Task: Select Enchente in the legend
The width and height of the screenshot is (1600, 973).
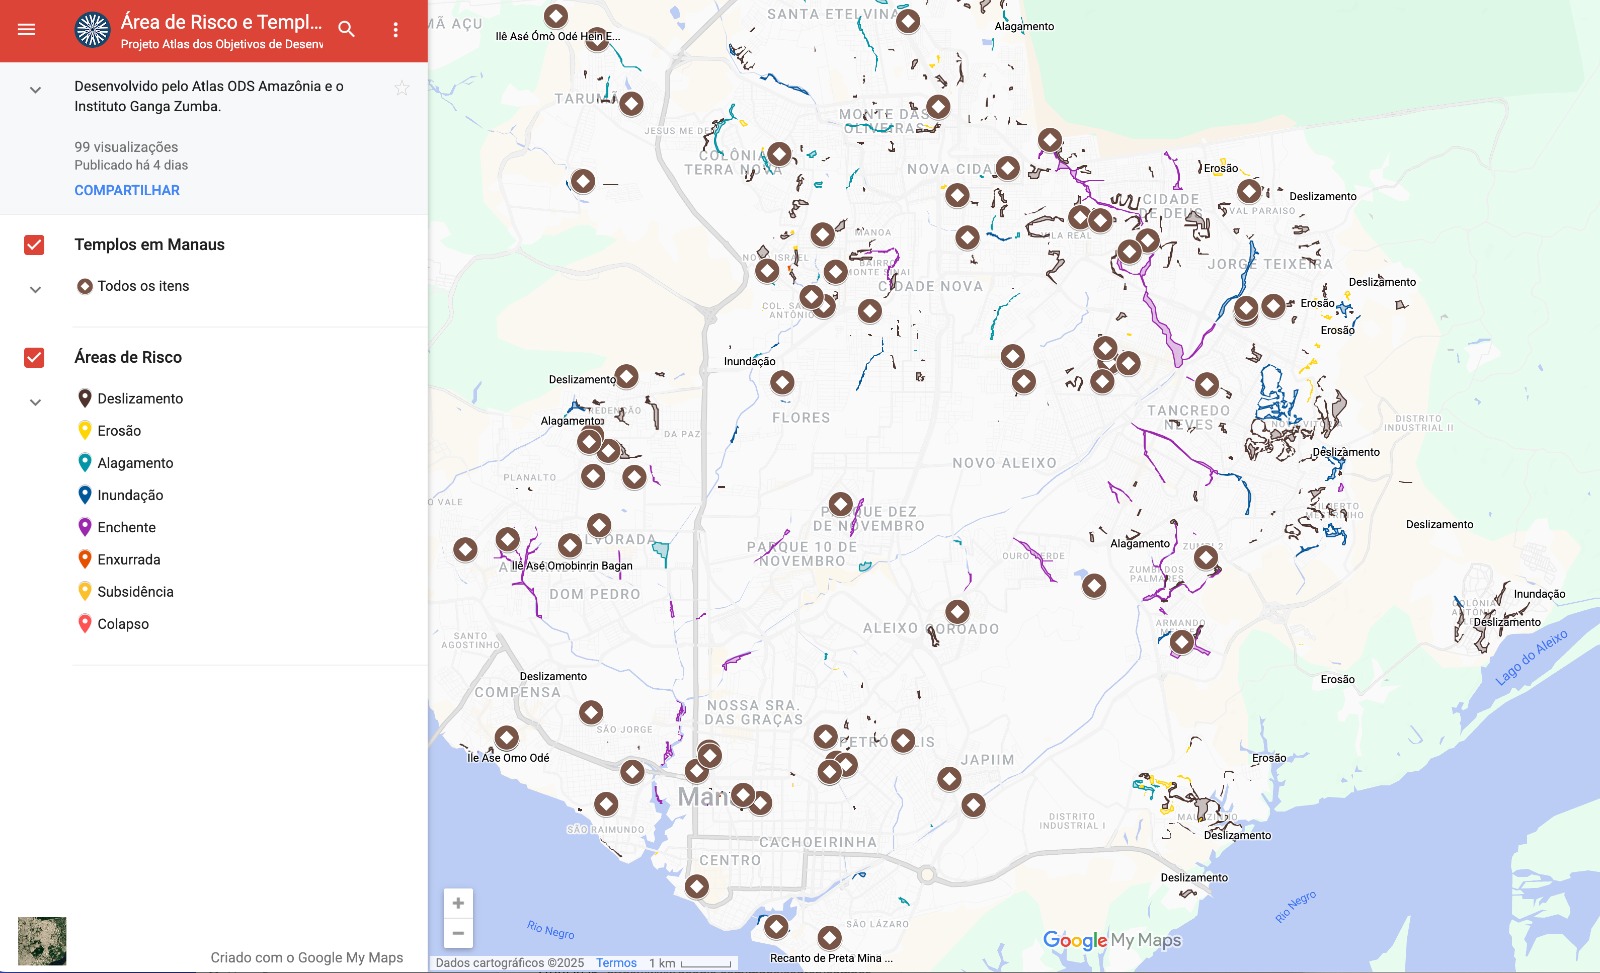Action: (x=126, y=528)
